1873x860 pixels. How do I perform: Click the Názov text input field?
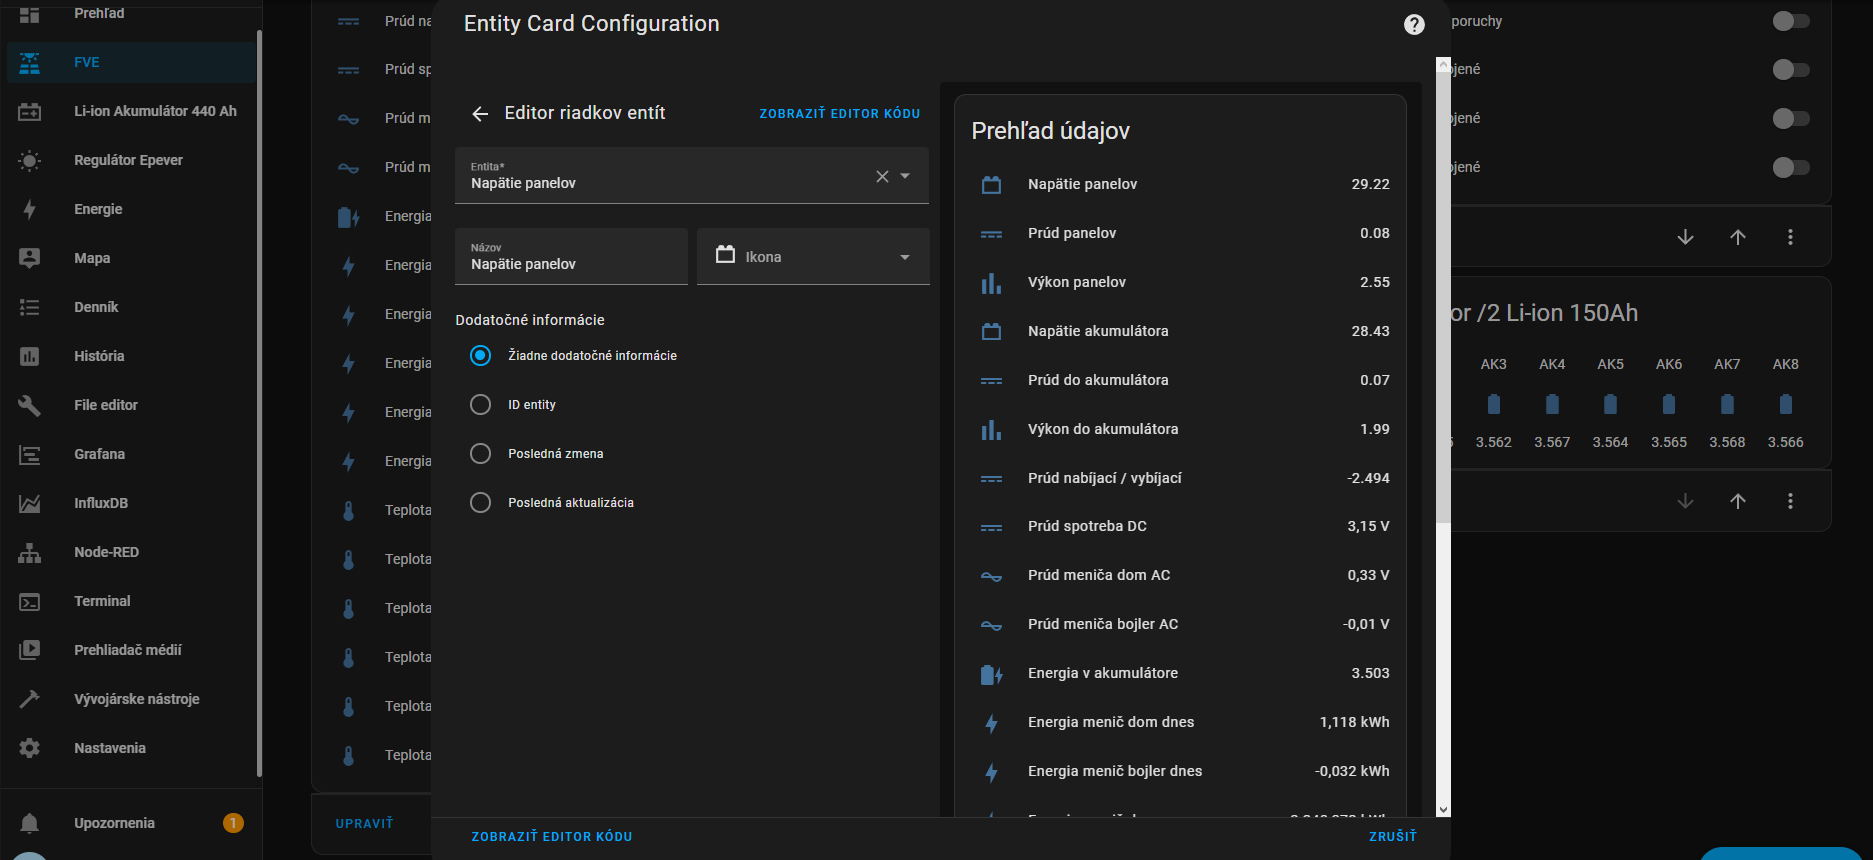click(571, 258)
